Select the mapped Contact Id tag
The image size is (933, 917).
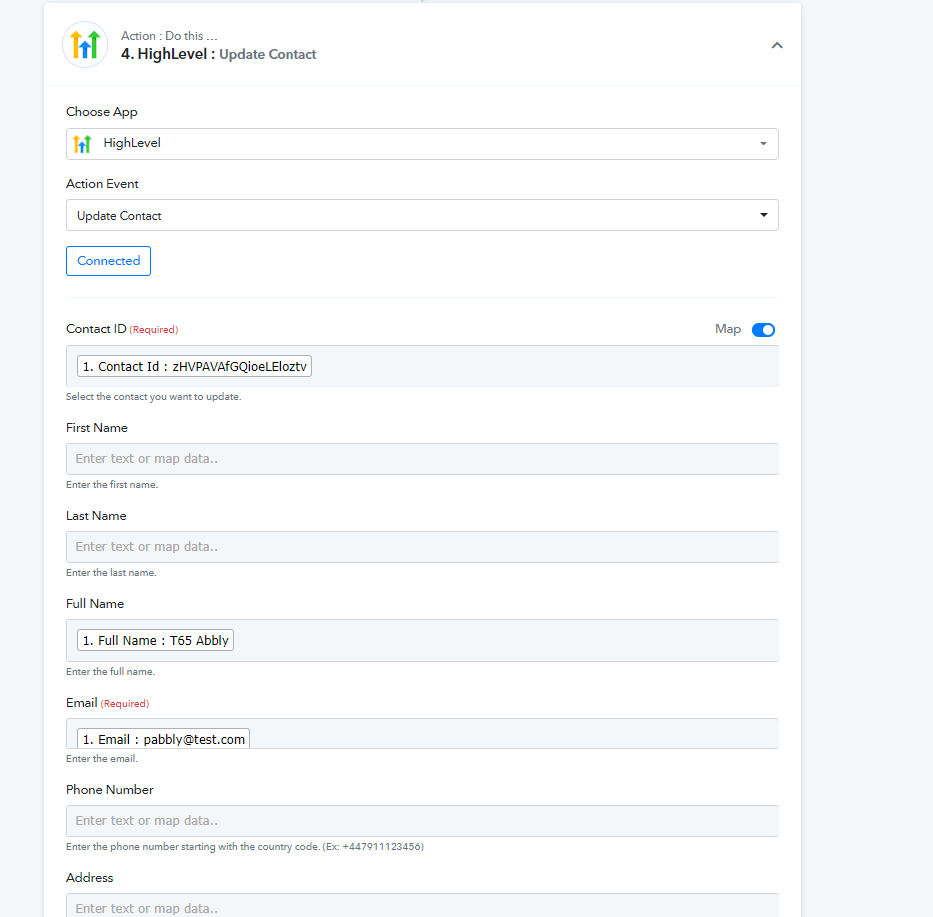(x=194, y=367)
